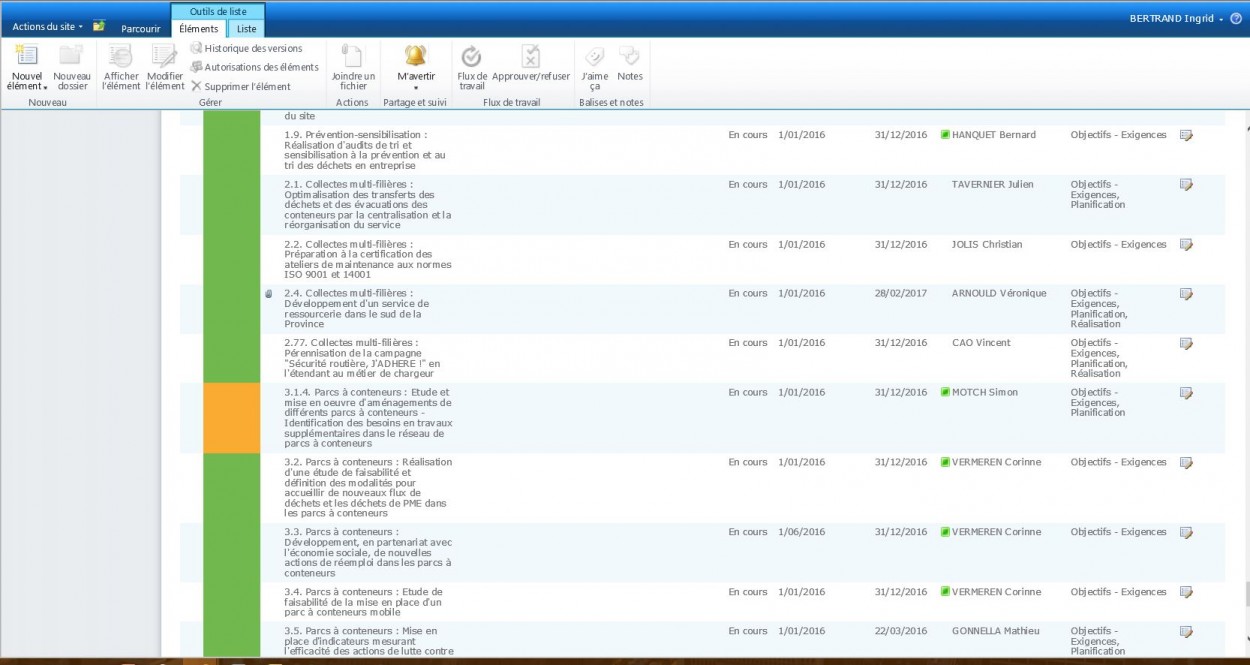Click the title of item 2.1 Collectes multi-filières
This screenshot has height=665, width=1250.
(x=368, y=205)
